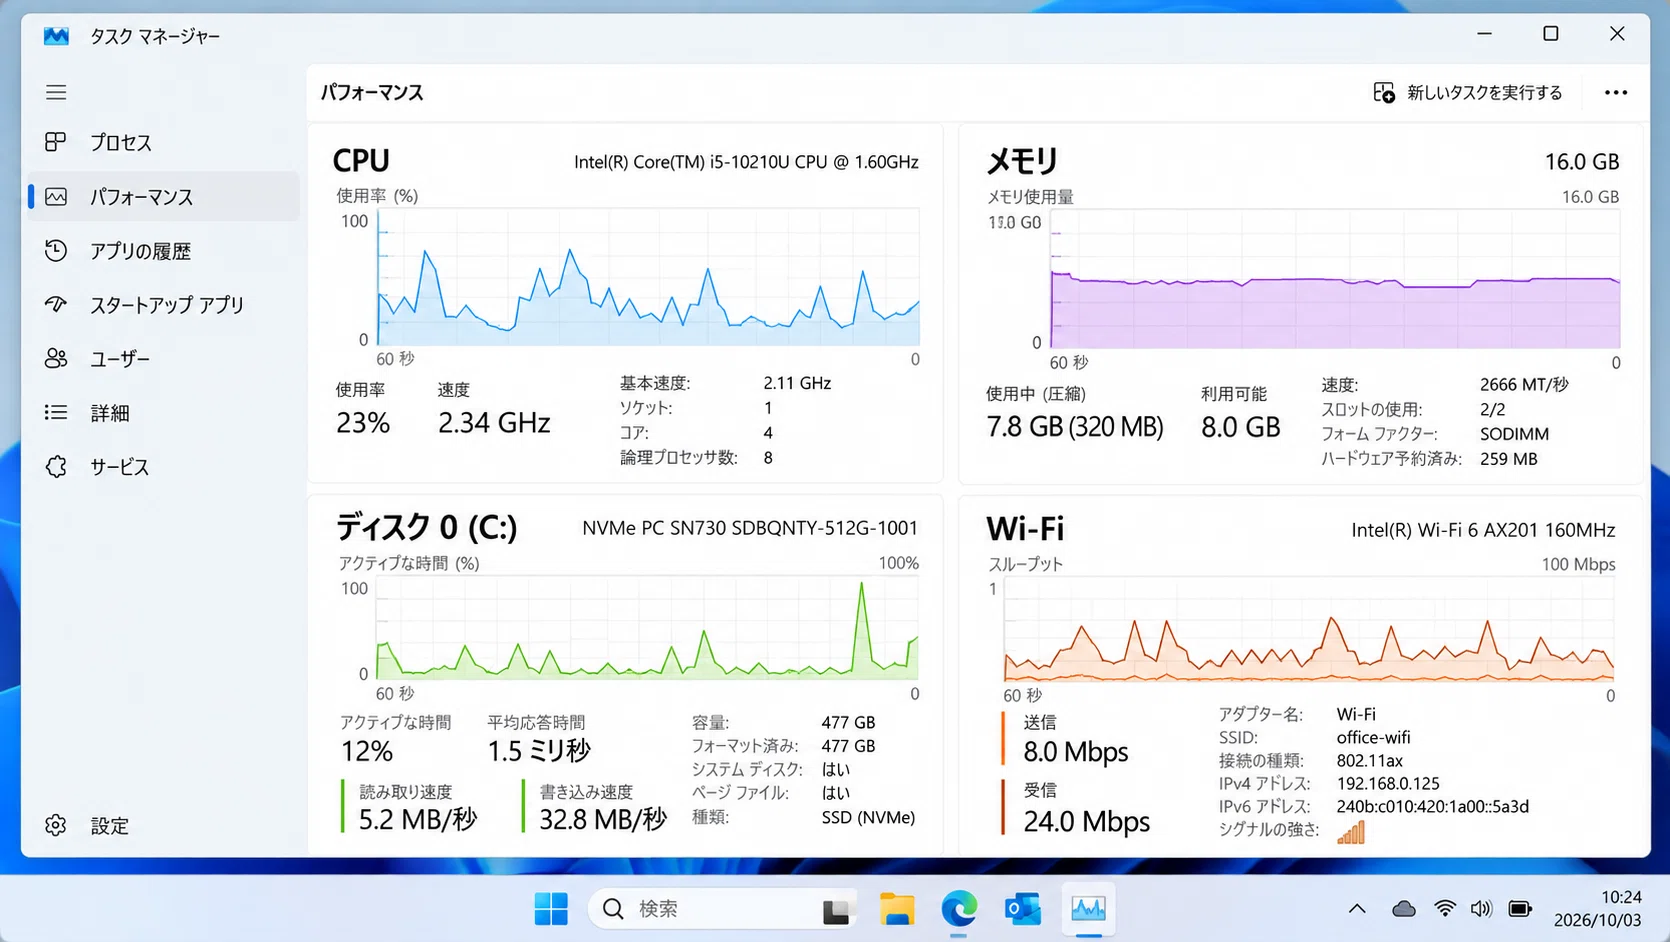The width and height of the screenshot is (1670, 942).
Task: Click the スタートアップ アプリ gauge icon
Action: (56, 304)
